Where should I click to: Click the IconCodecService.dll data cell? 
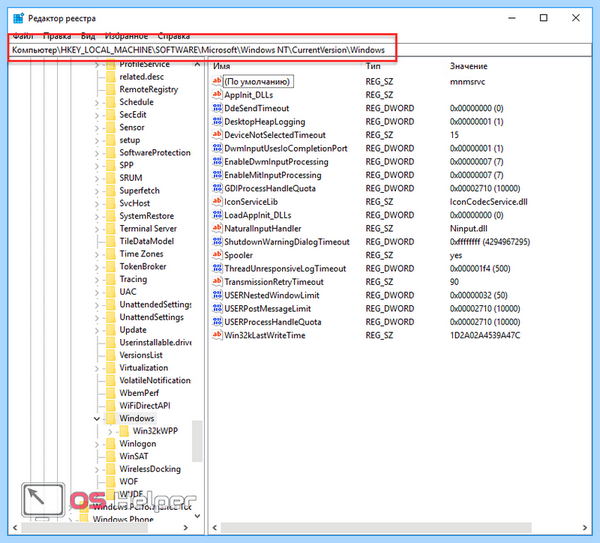point(488,202)
